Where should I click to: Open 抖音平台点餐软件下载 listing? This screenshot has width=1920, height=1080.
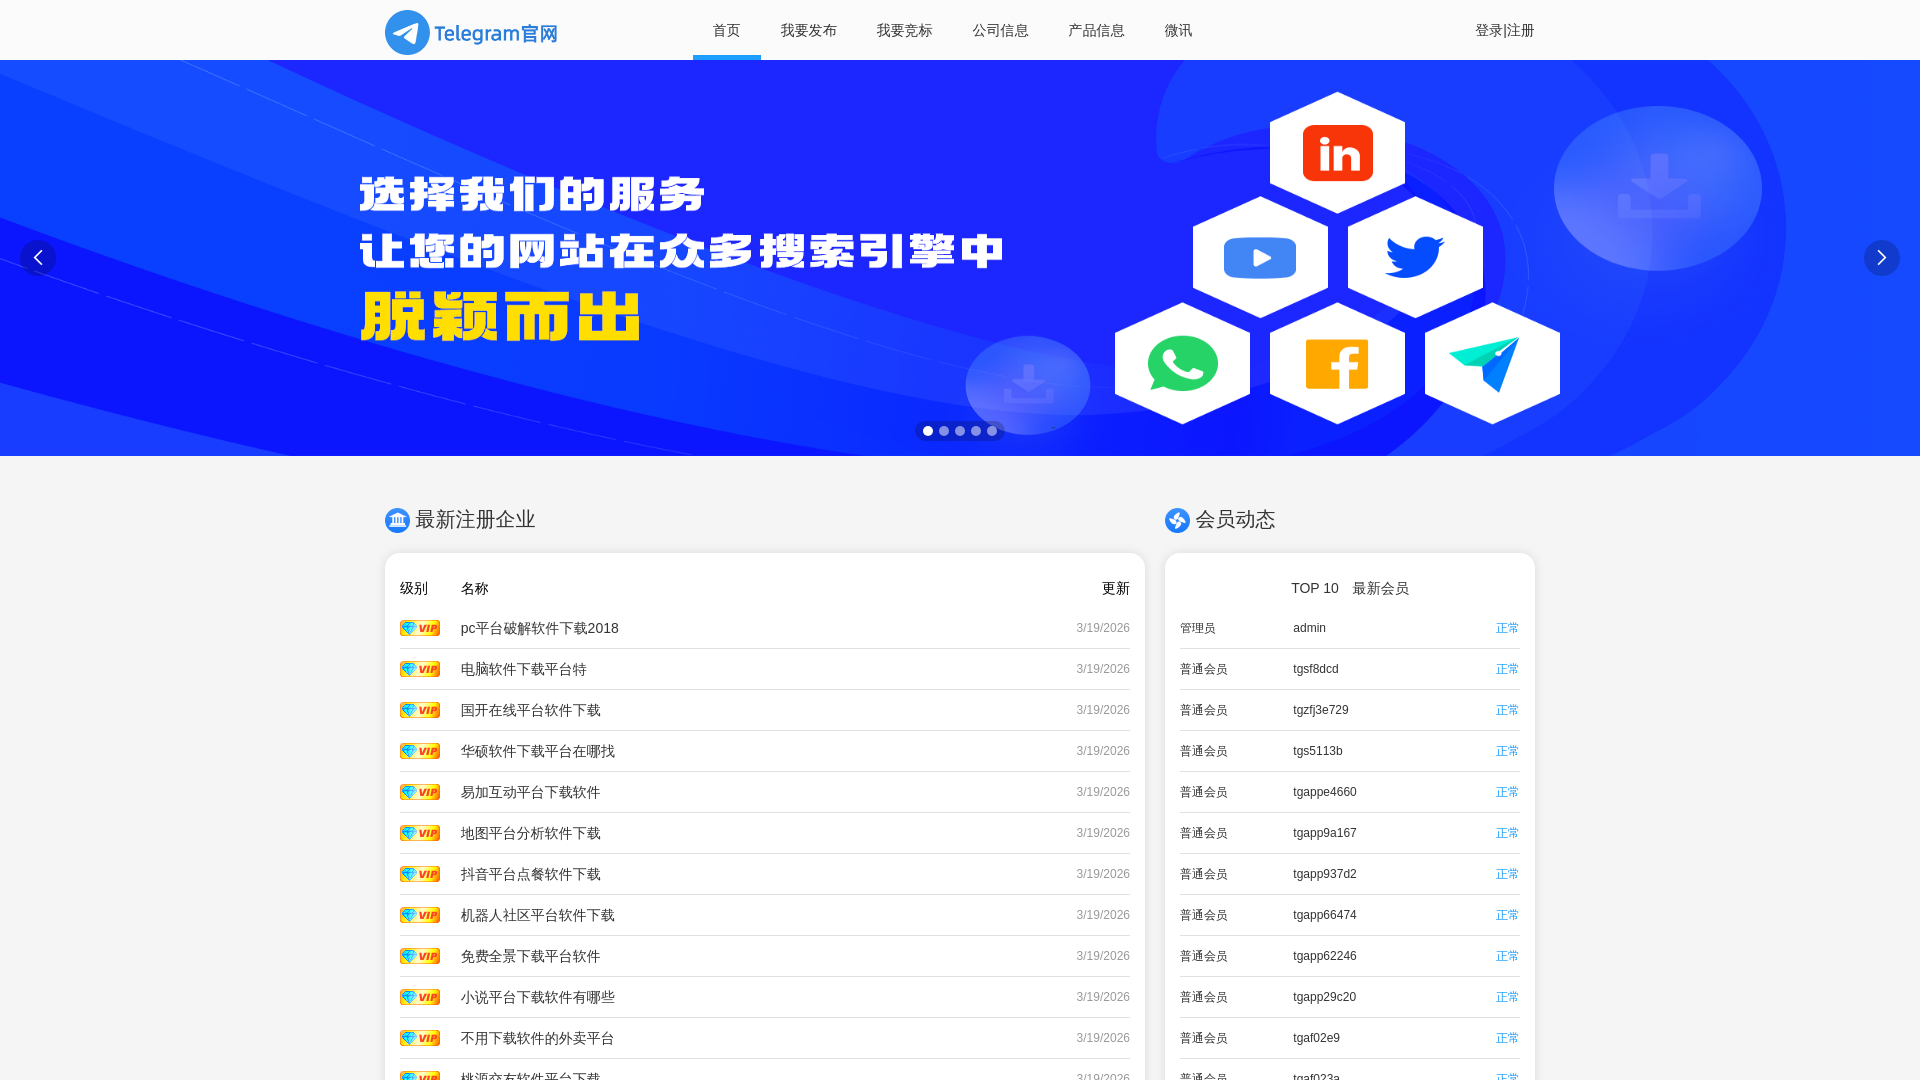point(531,874)
